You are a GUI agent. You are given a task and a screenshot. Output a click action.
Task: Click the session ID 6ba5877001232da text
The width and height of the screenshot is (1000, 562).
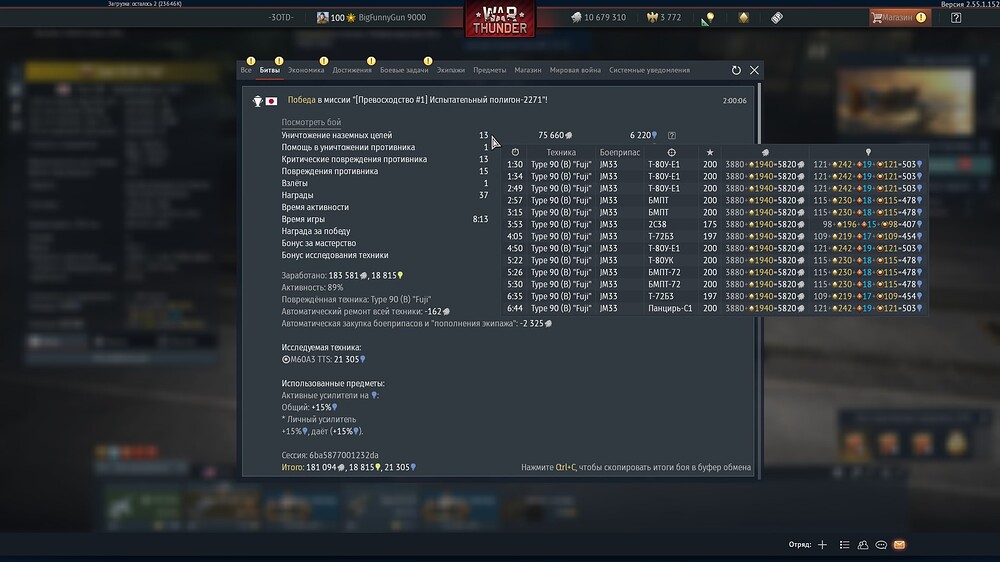point(330,455)
